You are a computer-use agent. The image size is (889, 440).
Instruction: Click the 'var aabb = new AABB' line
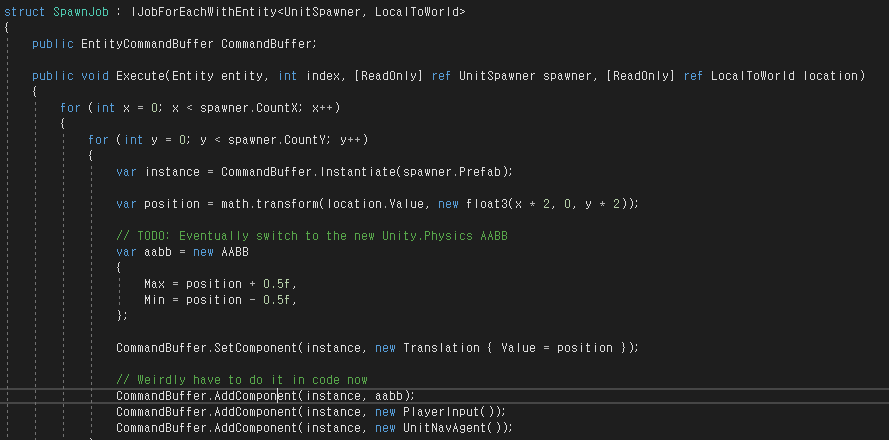pos(183,252)
